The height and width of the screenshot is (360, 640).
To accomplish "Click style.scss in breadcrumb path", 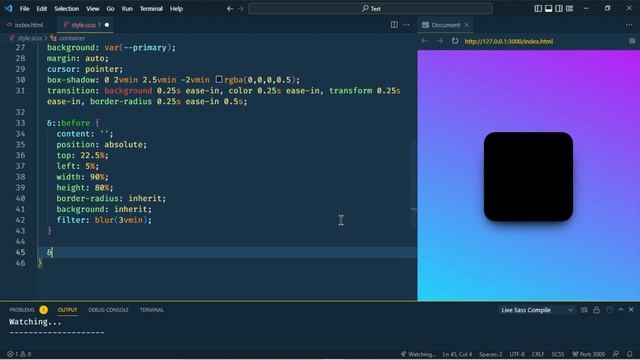I will (29, 38).
